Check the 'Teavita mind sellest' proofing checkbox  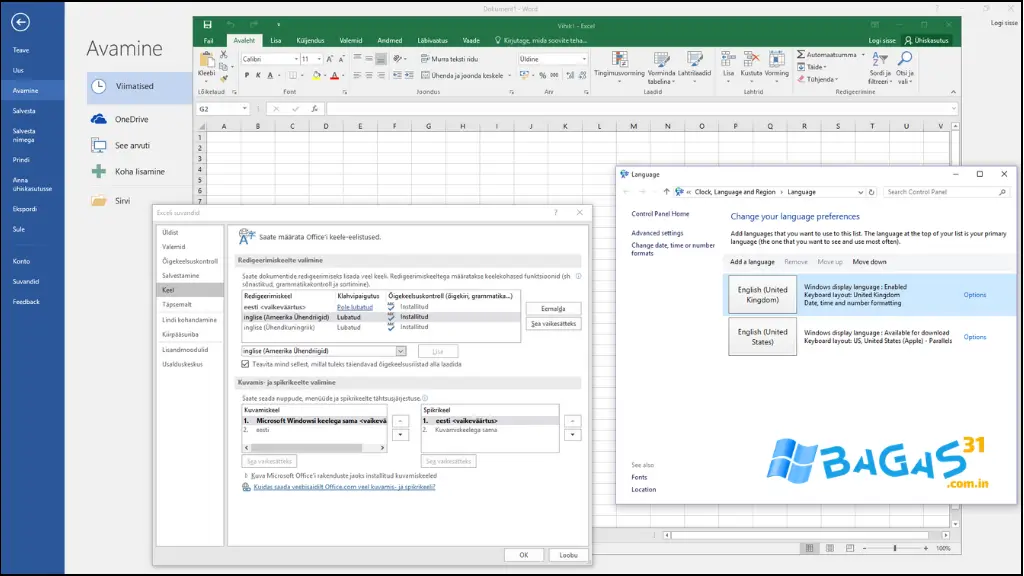click(x=245, y=366)
